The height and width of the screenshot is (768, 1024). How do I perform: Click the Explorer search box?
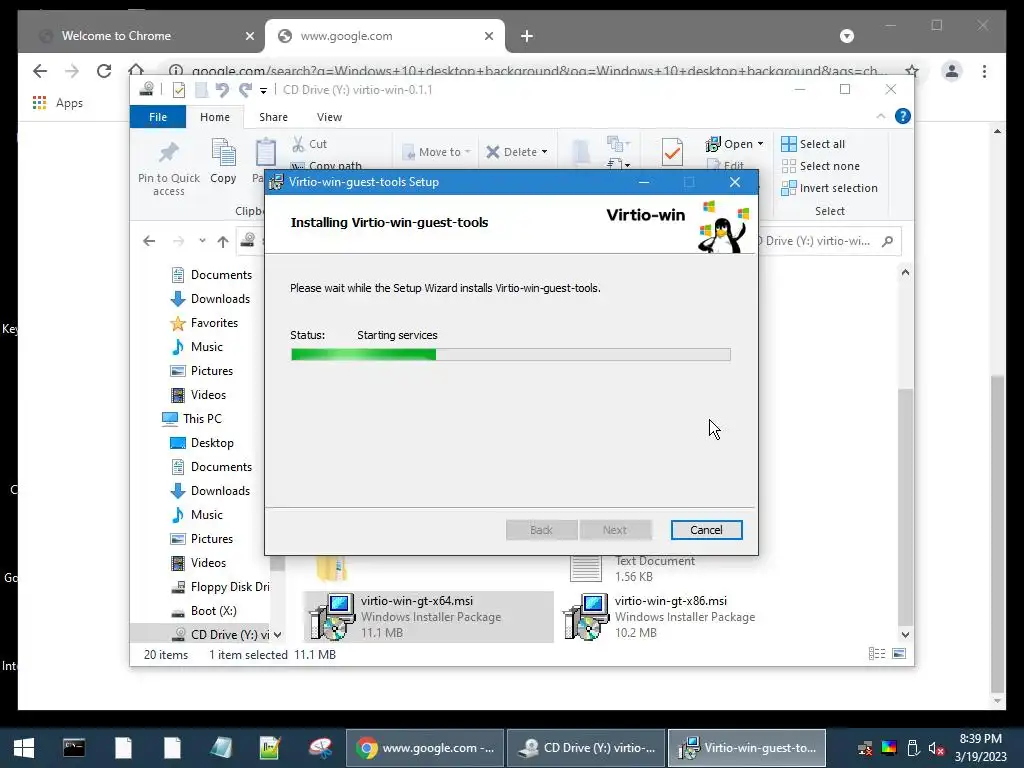(x=828, y=241)
